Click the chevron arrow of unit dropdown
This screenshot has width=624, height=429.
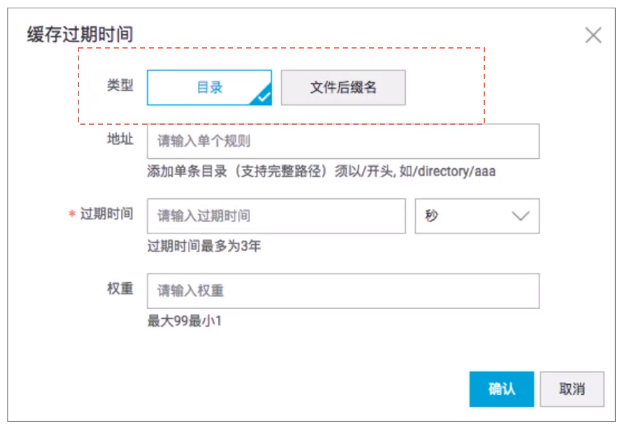pyautogui.click(x=520, y=216)
